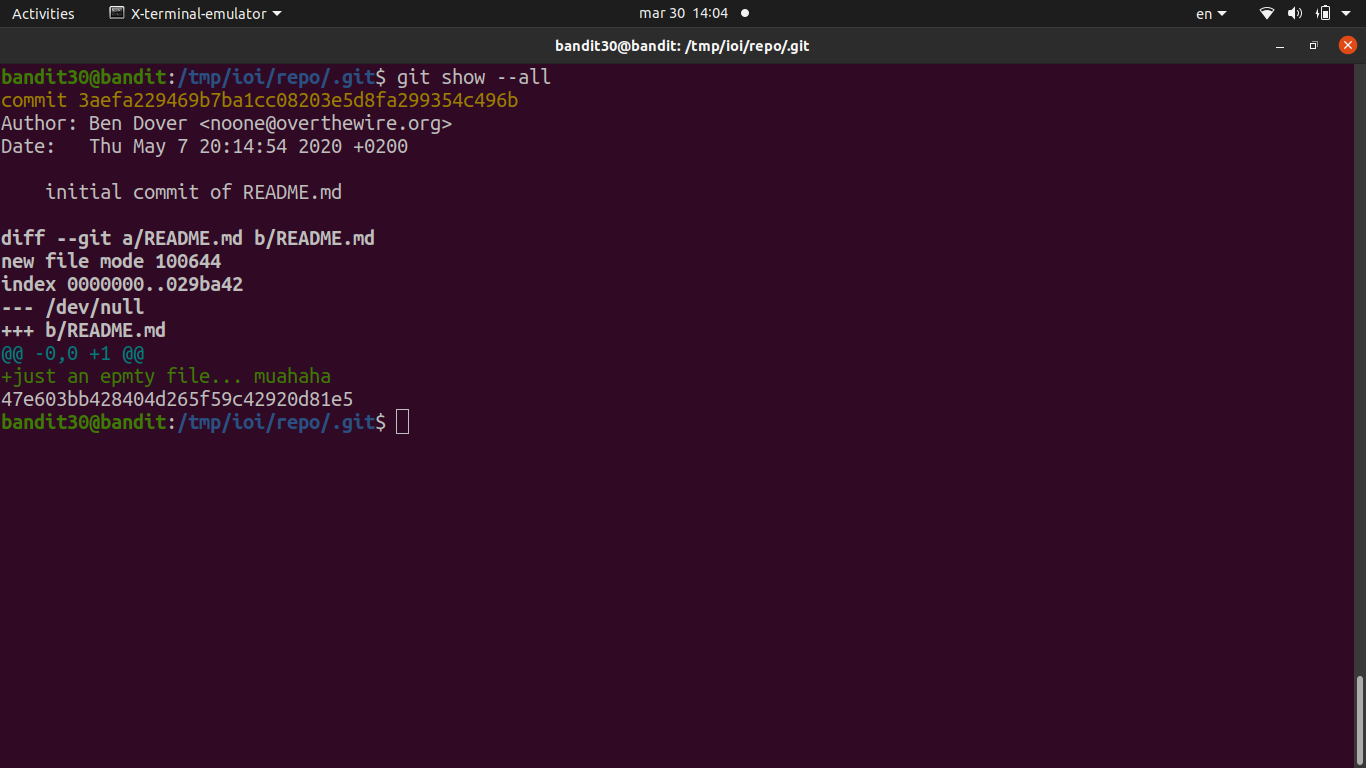Viewport: 1366px width, 768px height.
Task: Click the notification dot next to the clock
Action: (x=745, y=13)
